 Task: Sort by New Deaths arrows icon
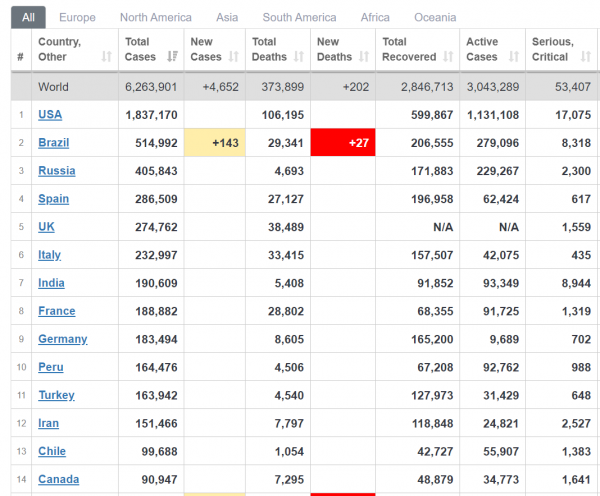[x=364, y=57]
